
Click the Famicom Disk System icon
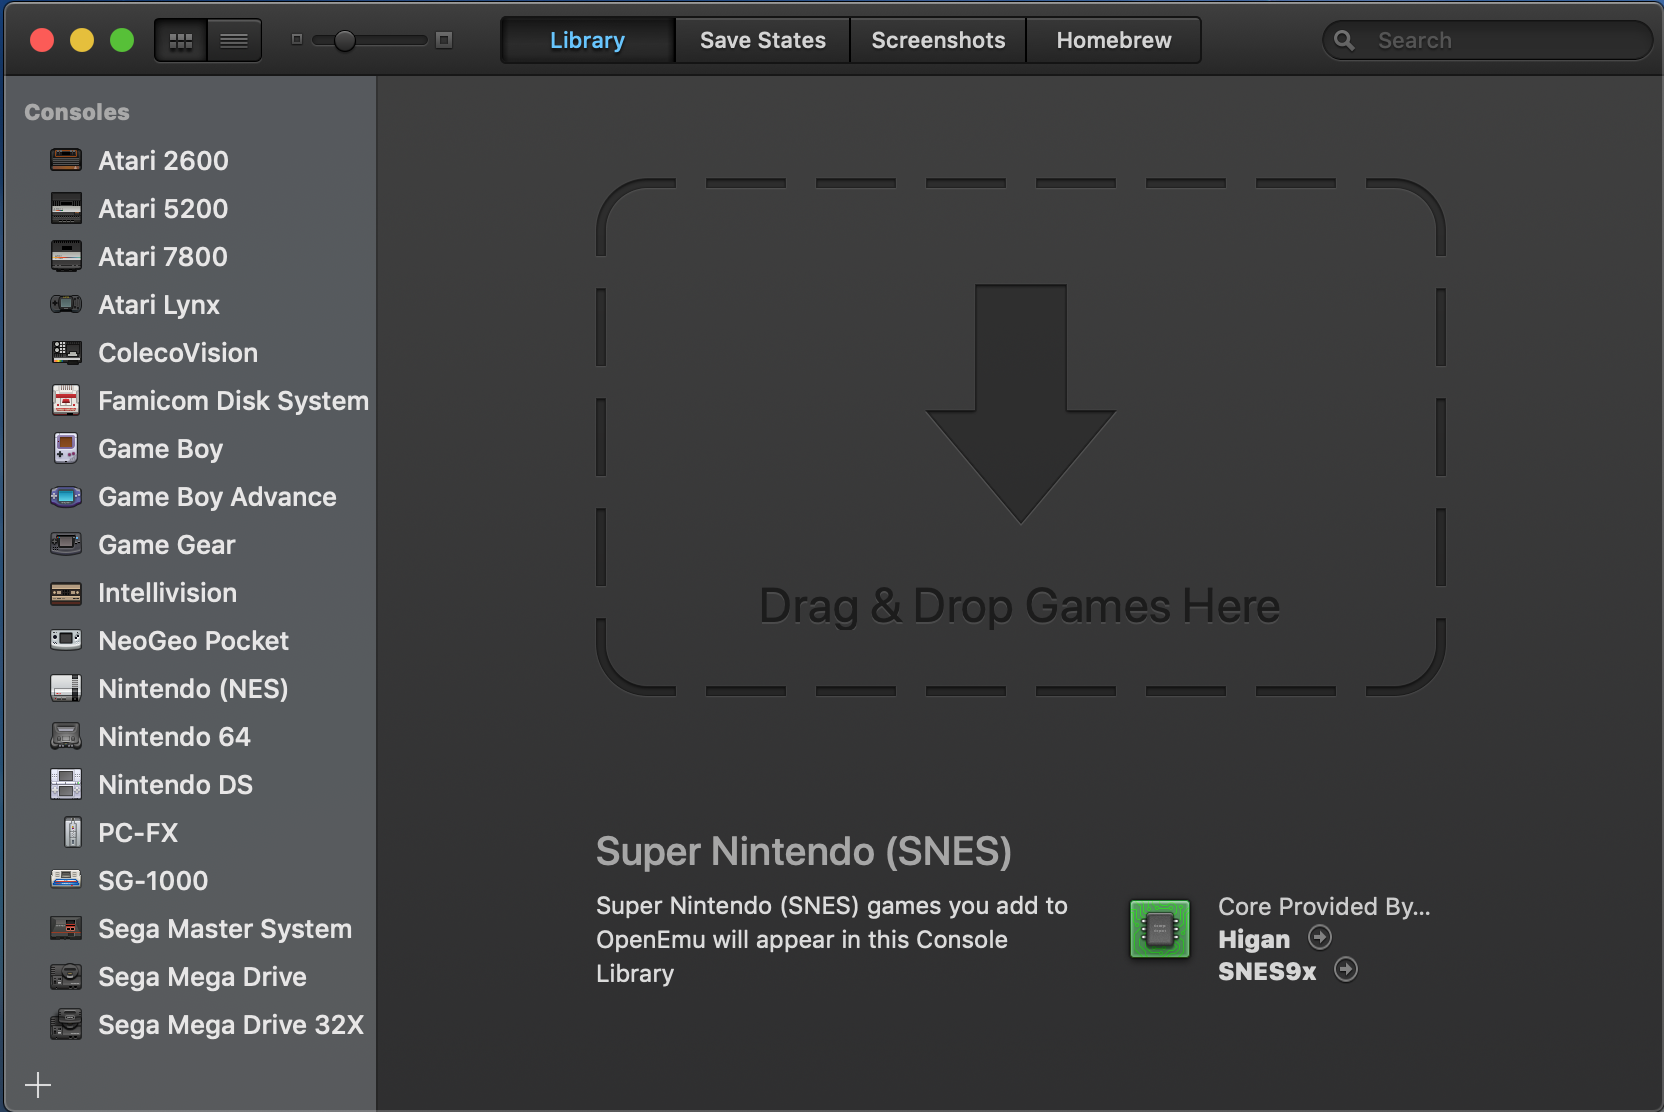[66, 400]
